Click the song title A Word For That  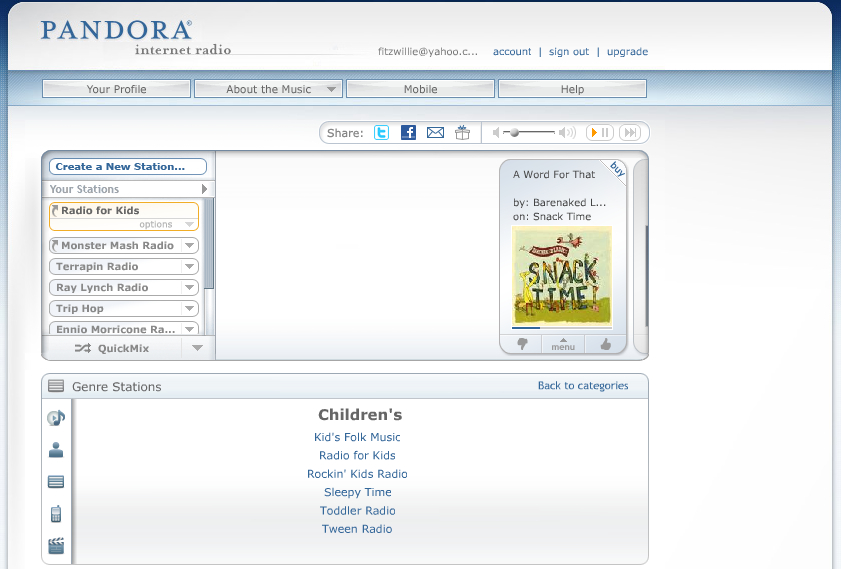pos(554,174)
